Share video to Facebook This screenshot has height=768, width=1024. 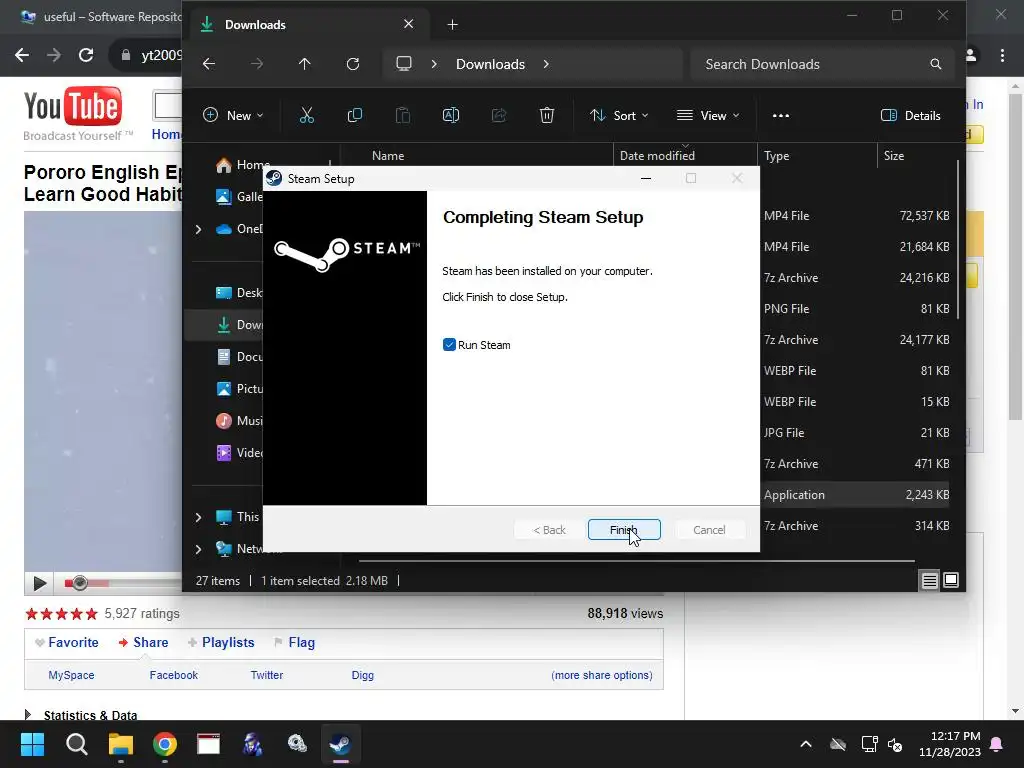(174, 675)
